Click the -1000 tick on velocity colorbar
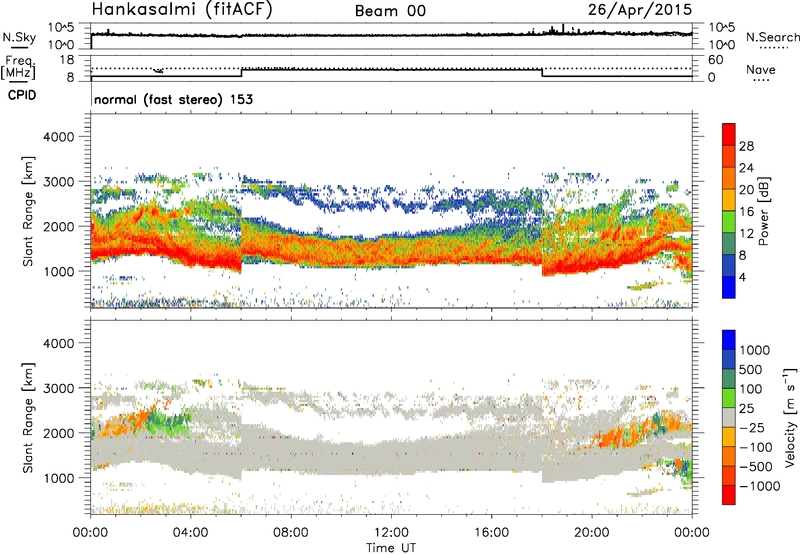800x554 pixels. 759,486
